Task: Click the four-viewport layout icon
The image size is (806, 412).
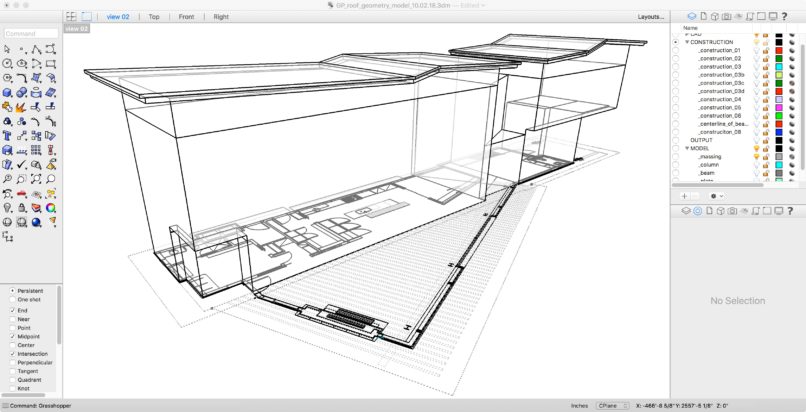Action: (x=70, y=17)
